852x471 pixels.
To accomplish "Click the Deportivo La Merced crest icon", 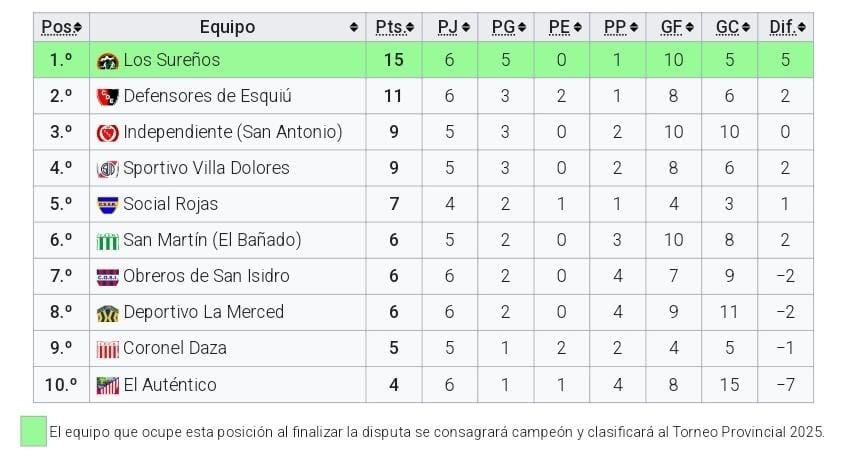I will click(x=107, y=313).
